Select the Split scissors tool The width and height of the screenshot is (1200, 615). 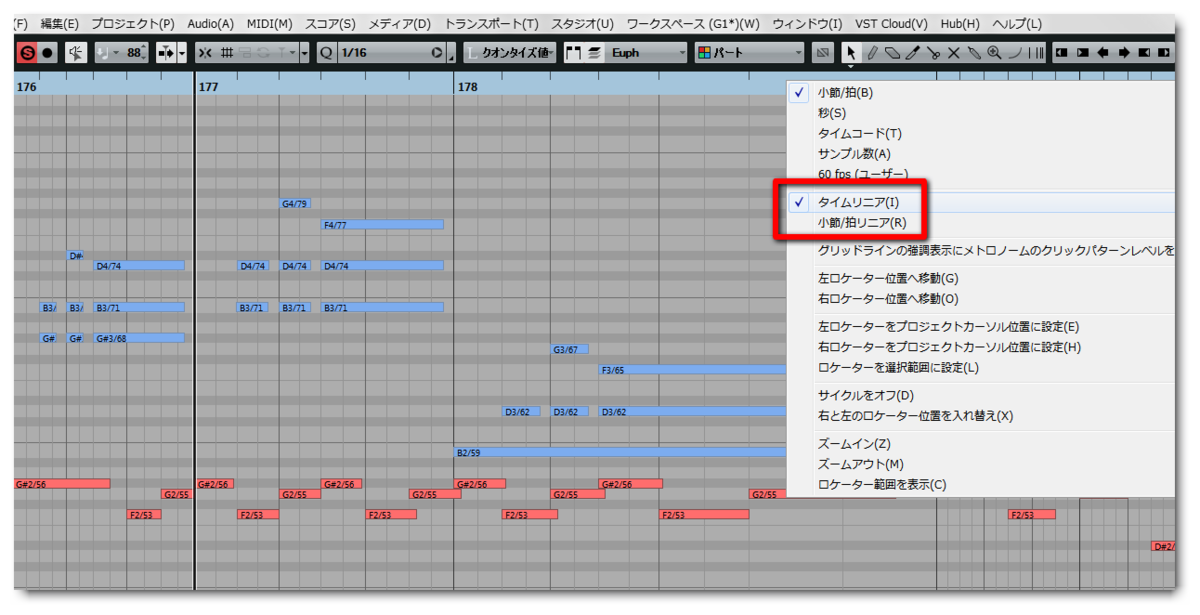(934, 53)
